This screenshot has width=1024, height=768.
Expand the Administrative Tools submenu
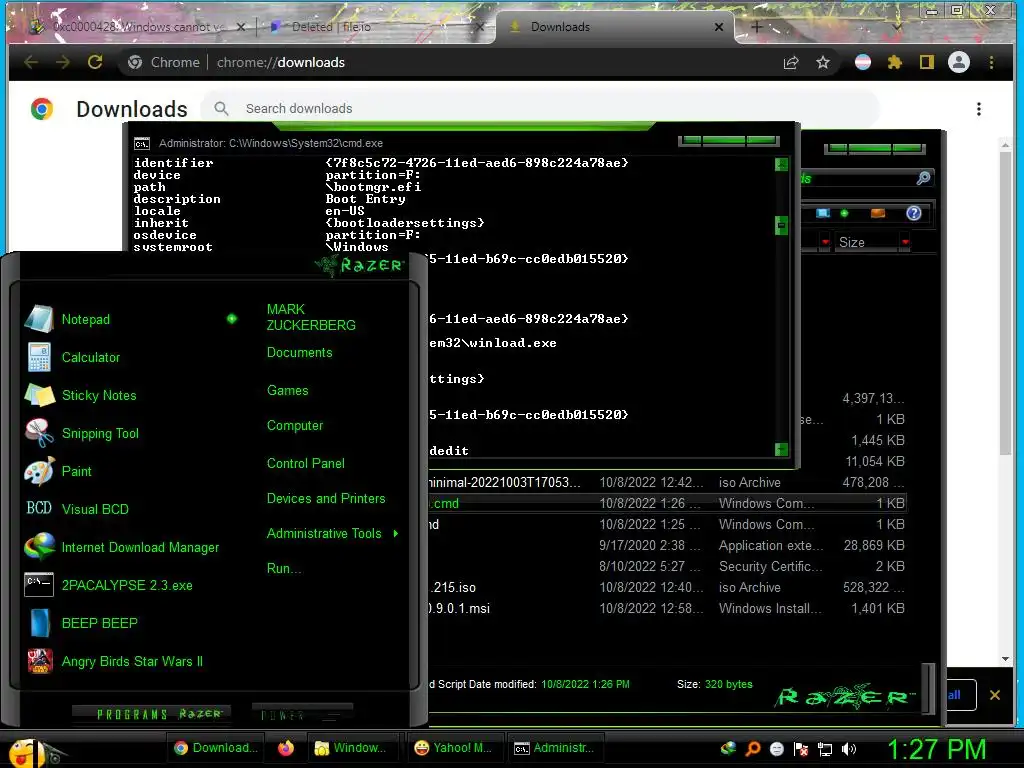coord(332,534)
